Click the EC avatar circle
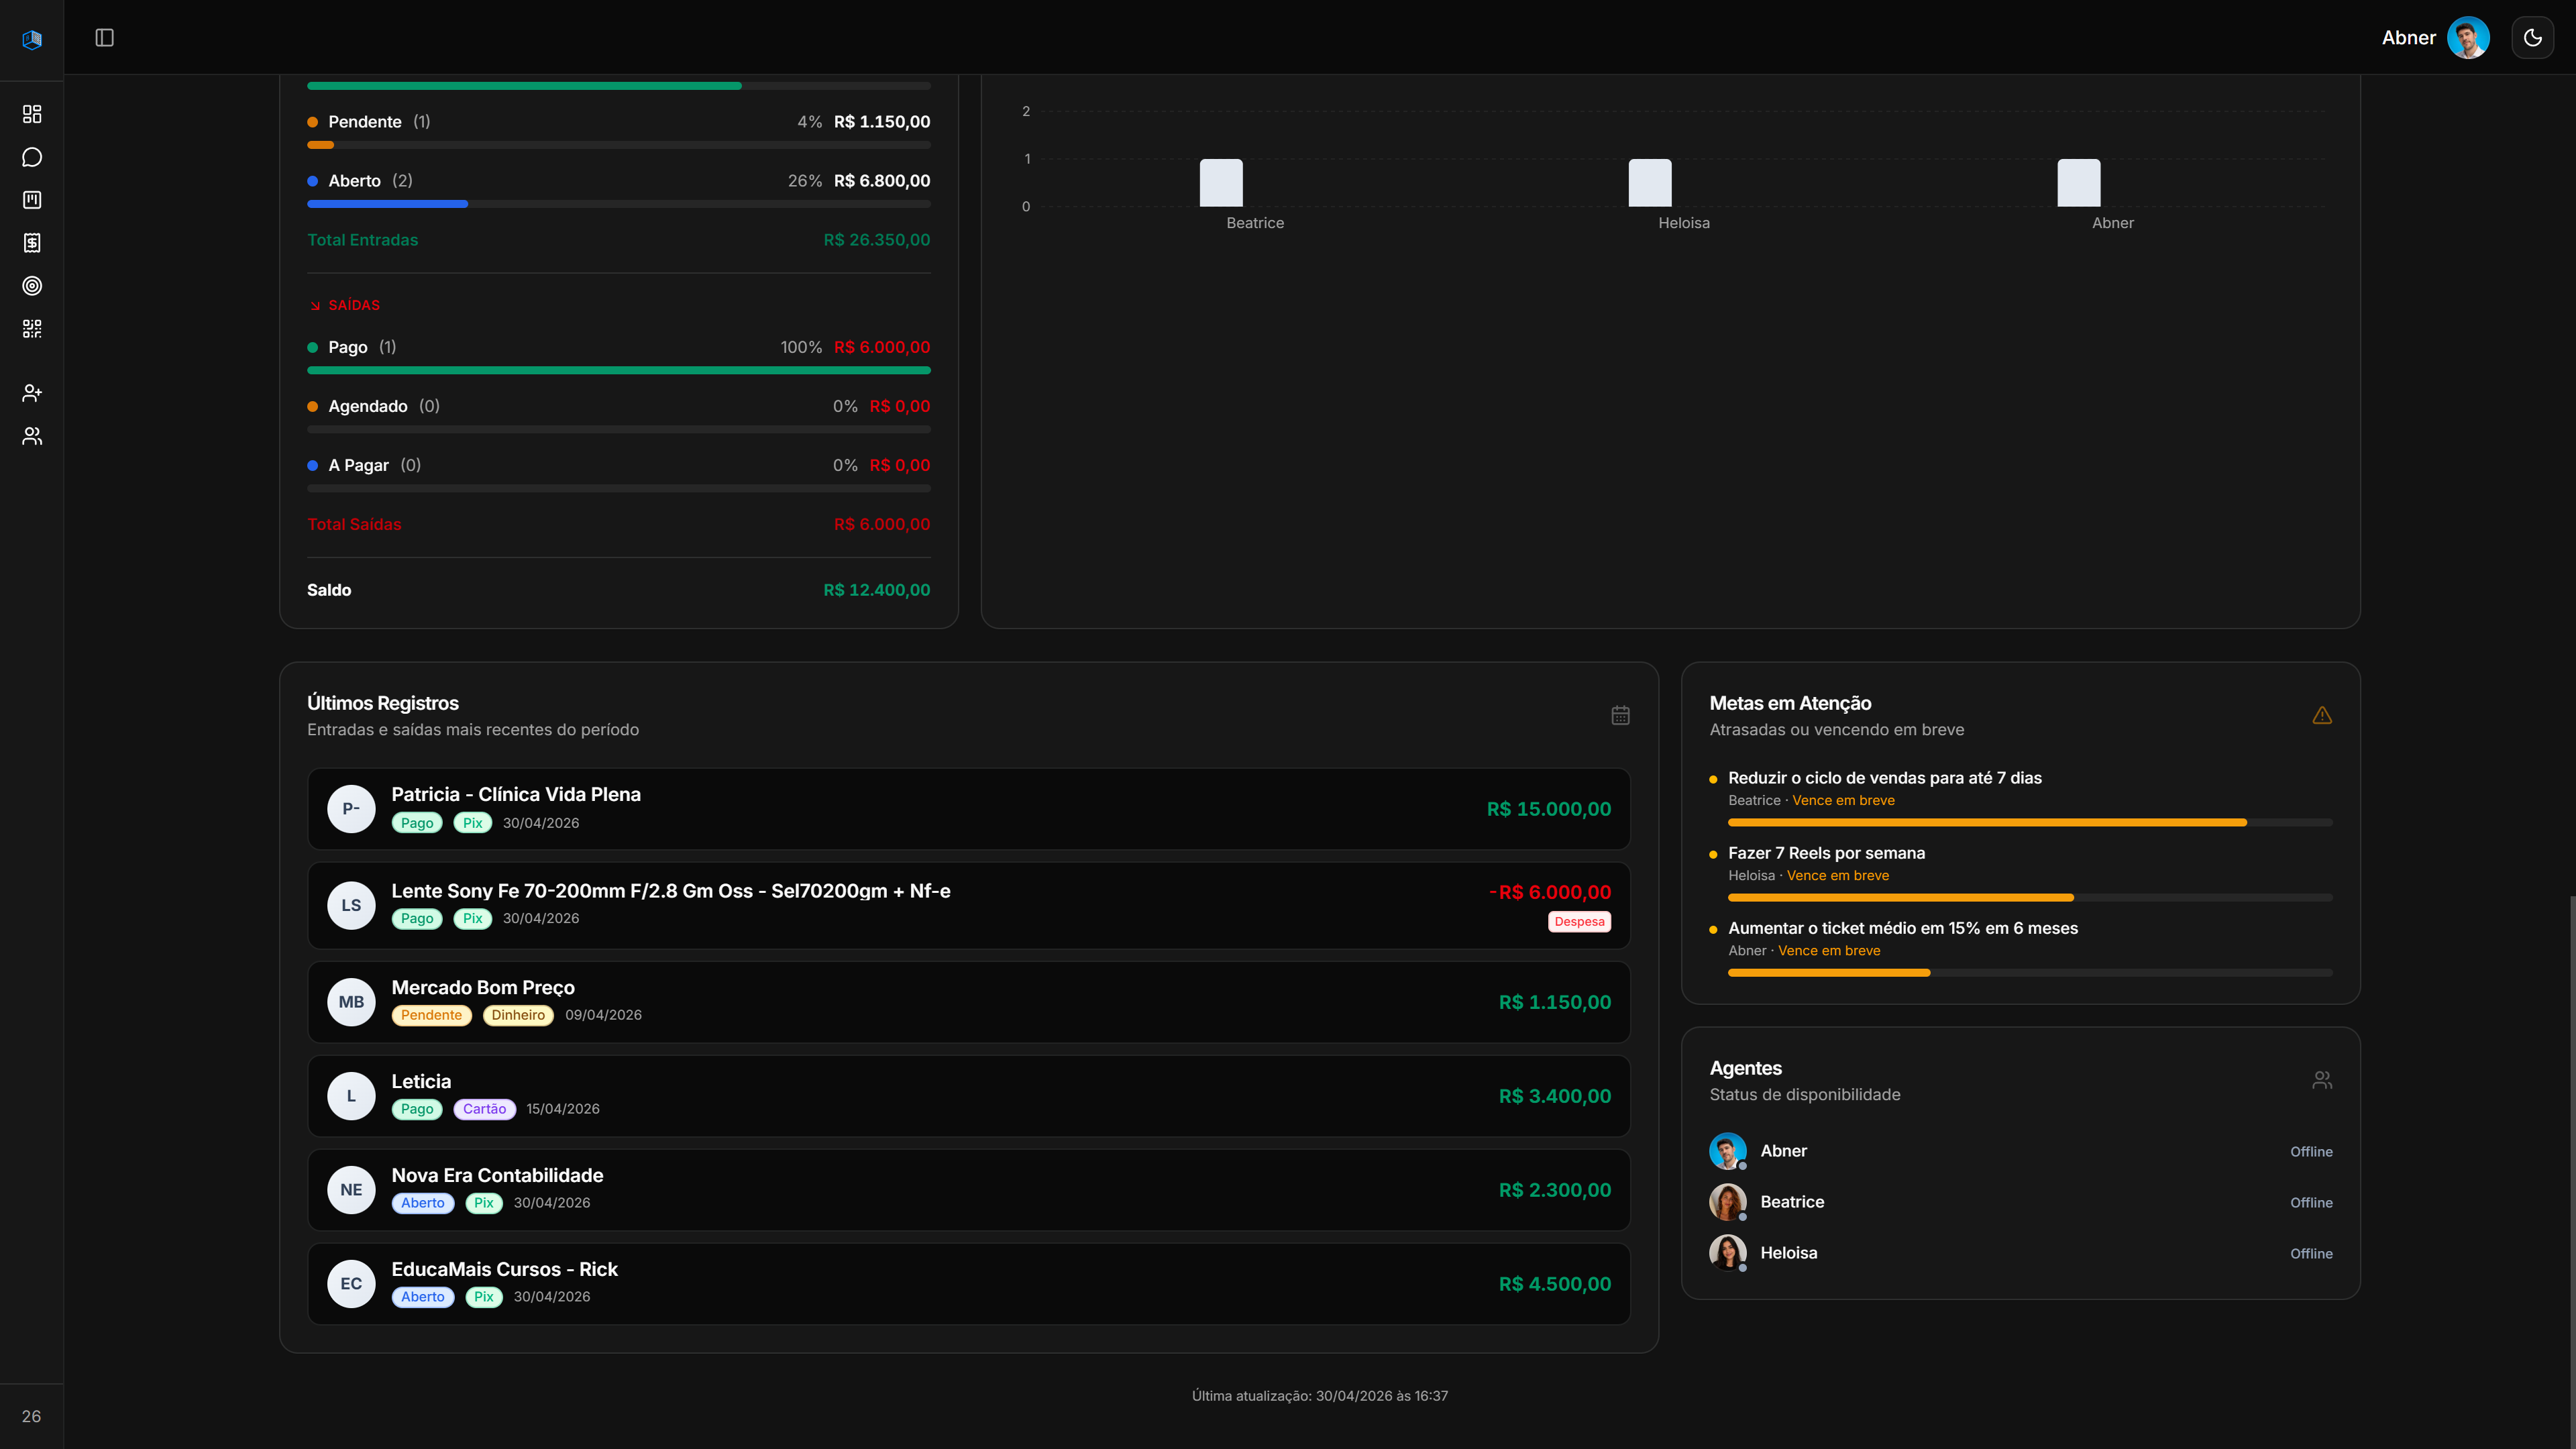The width and height of the screenshot is (2576, 1449). (351, 1284)
